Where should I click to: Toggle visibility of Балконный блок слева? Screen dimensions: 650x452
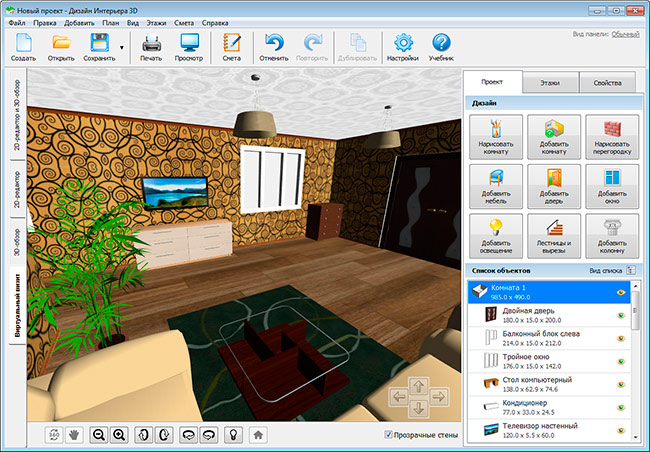pyautogui.click(x=621, y=338)
